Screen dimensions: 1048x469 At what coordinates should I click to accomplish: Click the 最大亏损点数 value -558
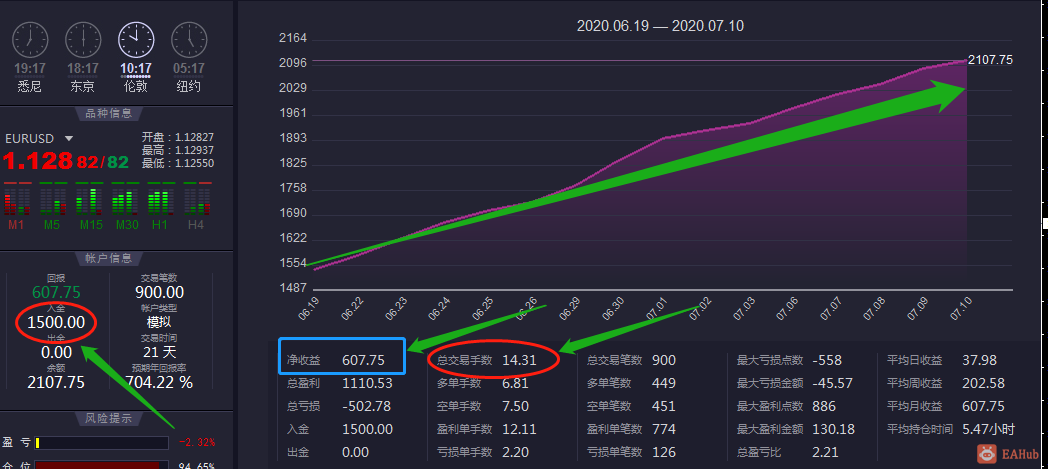click(827, 360)
